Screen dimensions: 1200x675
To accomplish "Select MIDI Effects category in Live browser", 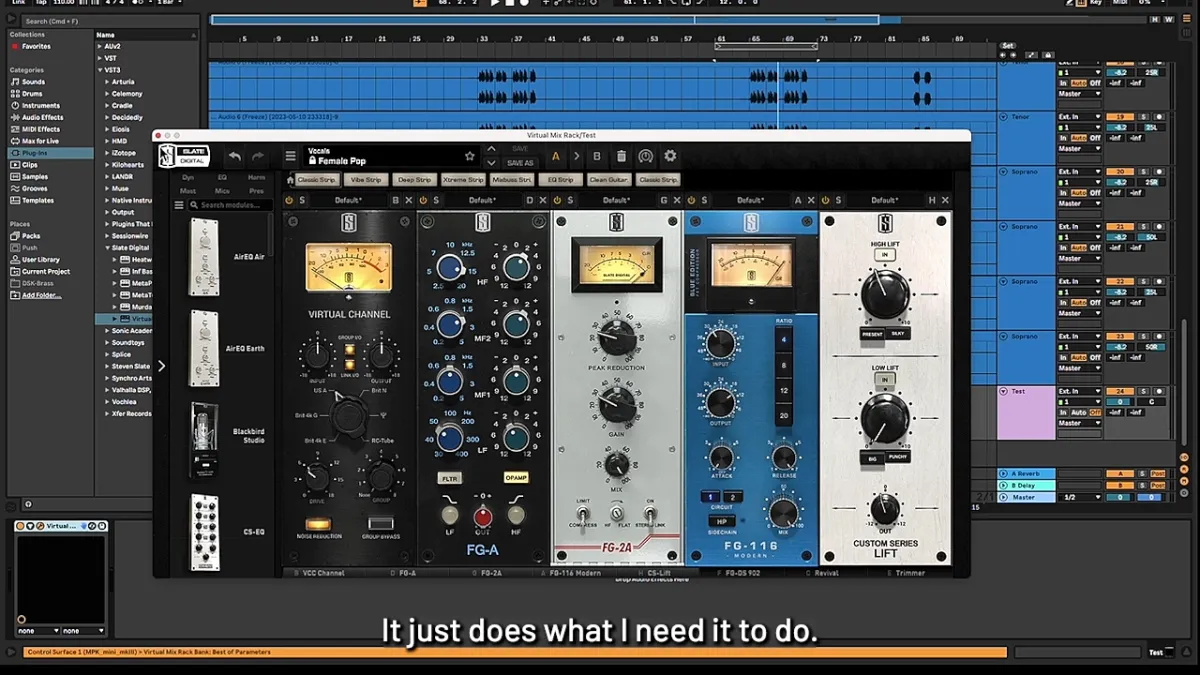I will pyautogui.click(x=41, y=129).
